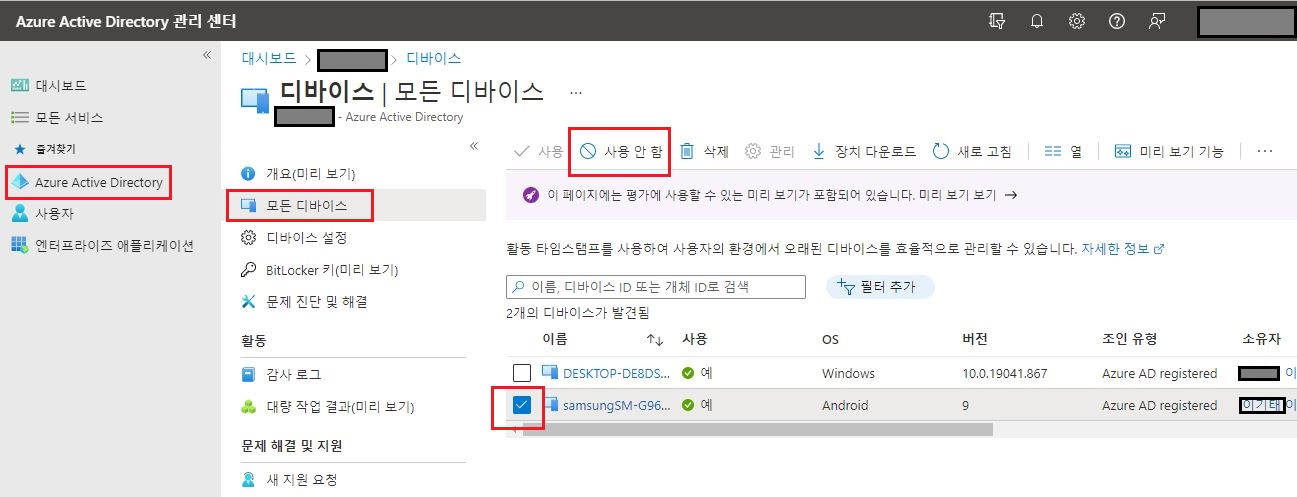Viewport: 1297px width, 497px height.
Task: Uncheck the samsungSM-G96 row checkbox
Action: tap(522, 405)
